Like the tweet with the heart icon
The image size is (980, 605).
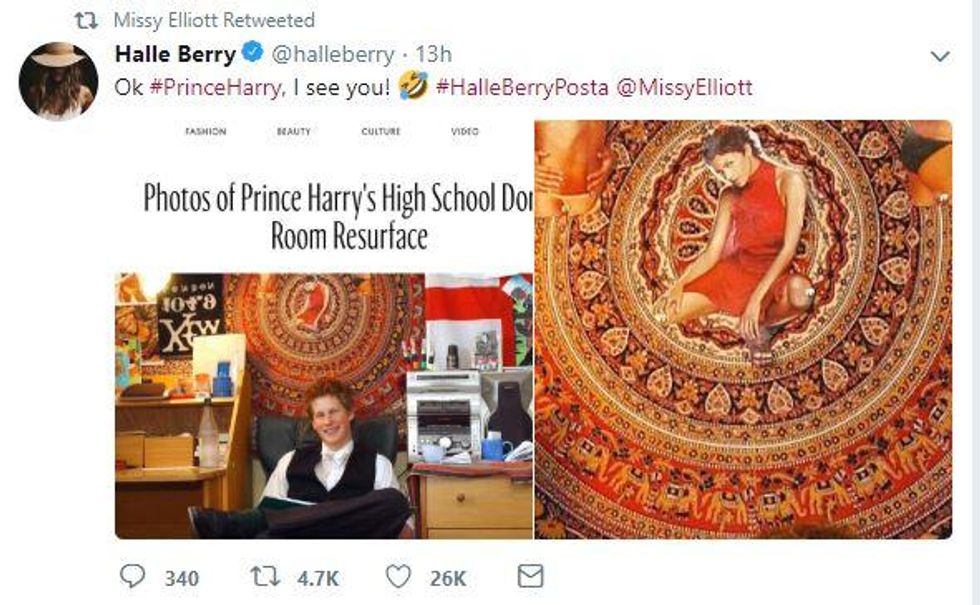(x=398, y=576)
